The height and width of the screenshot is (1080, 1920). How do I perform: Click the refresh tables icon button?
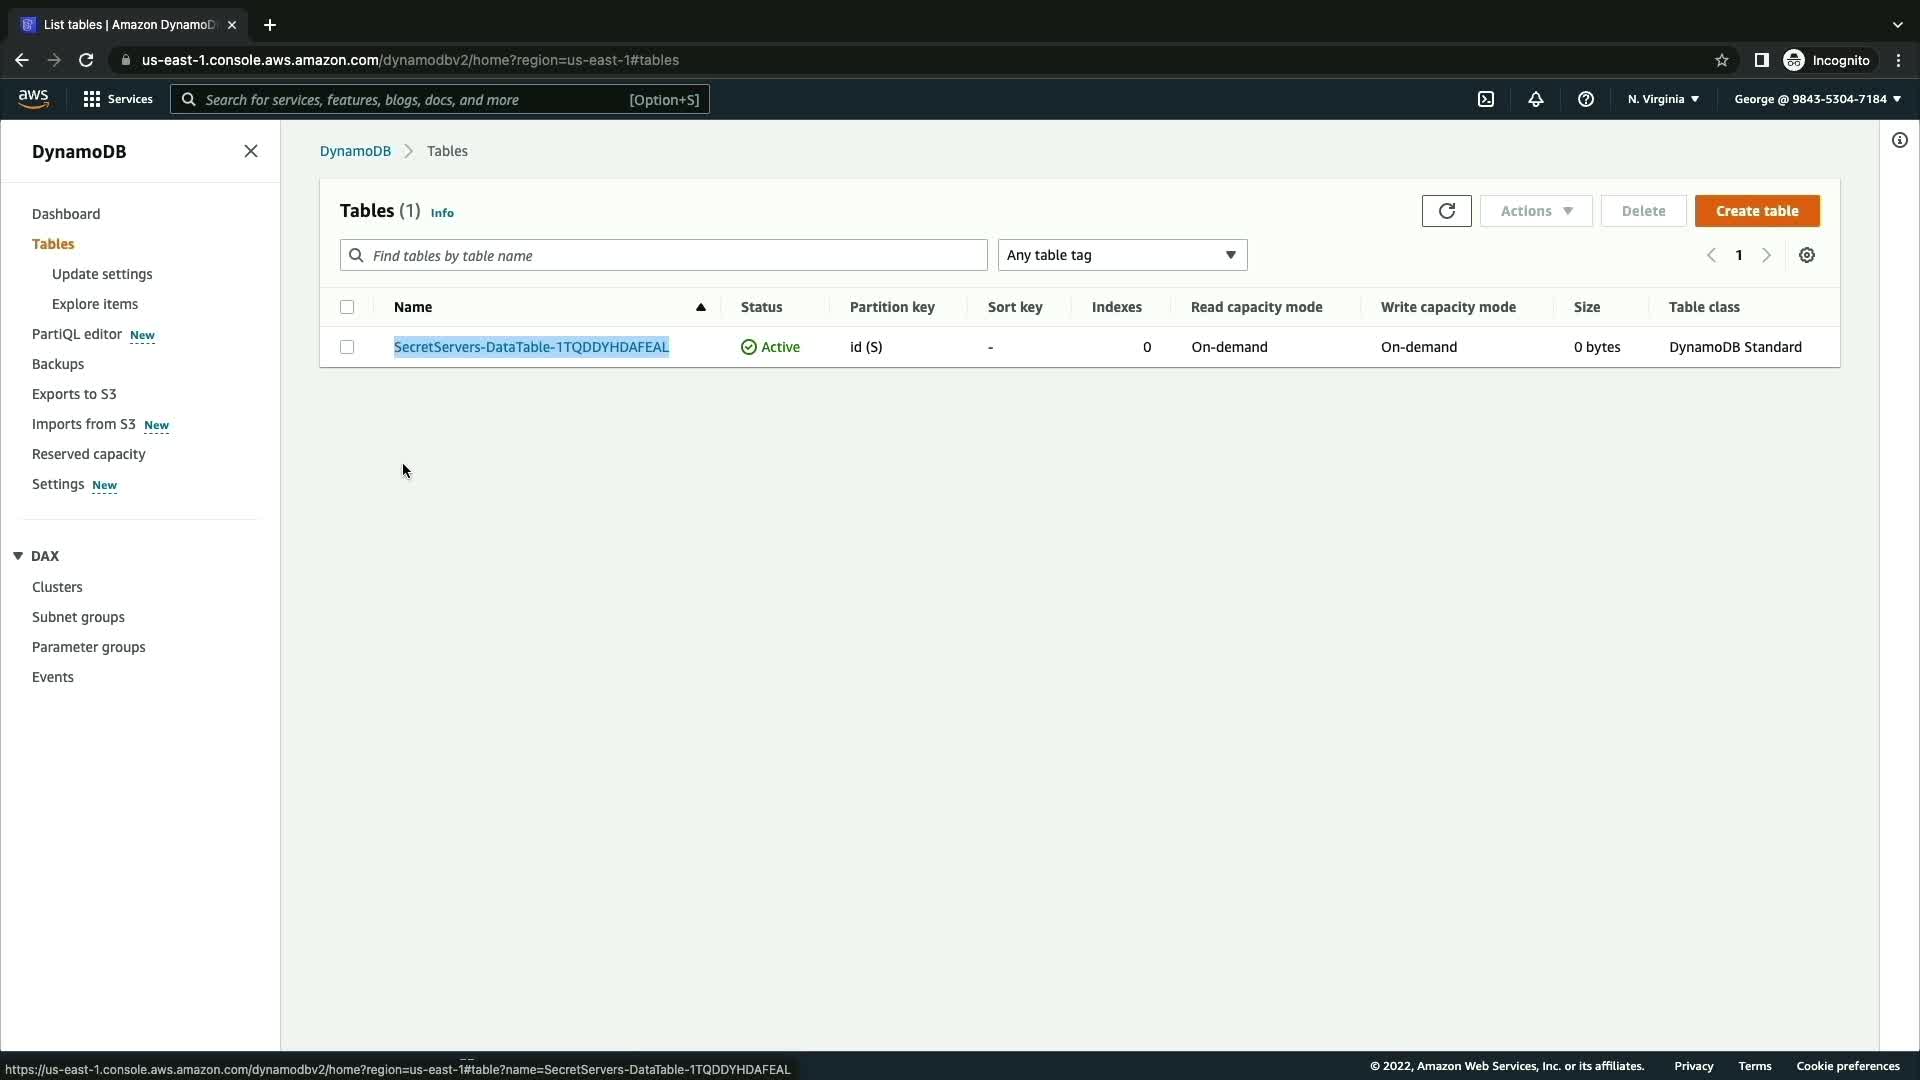click(x=1446, y=211)
